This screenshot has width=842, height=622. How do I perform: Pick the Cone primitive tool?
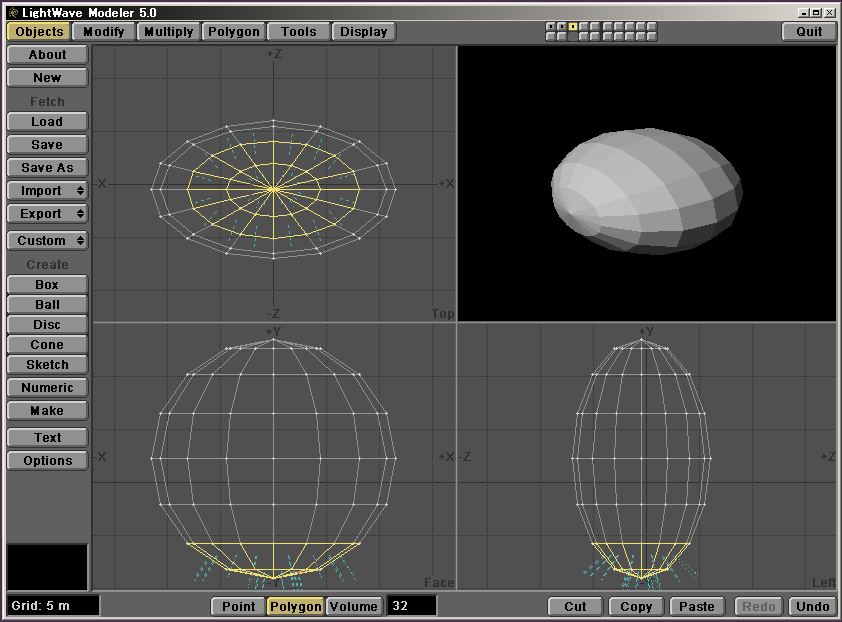[x=47, y=345]
